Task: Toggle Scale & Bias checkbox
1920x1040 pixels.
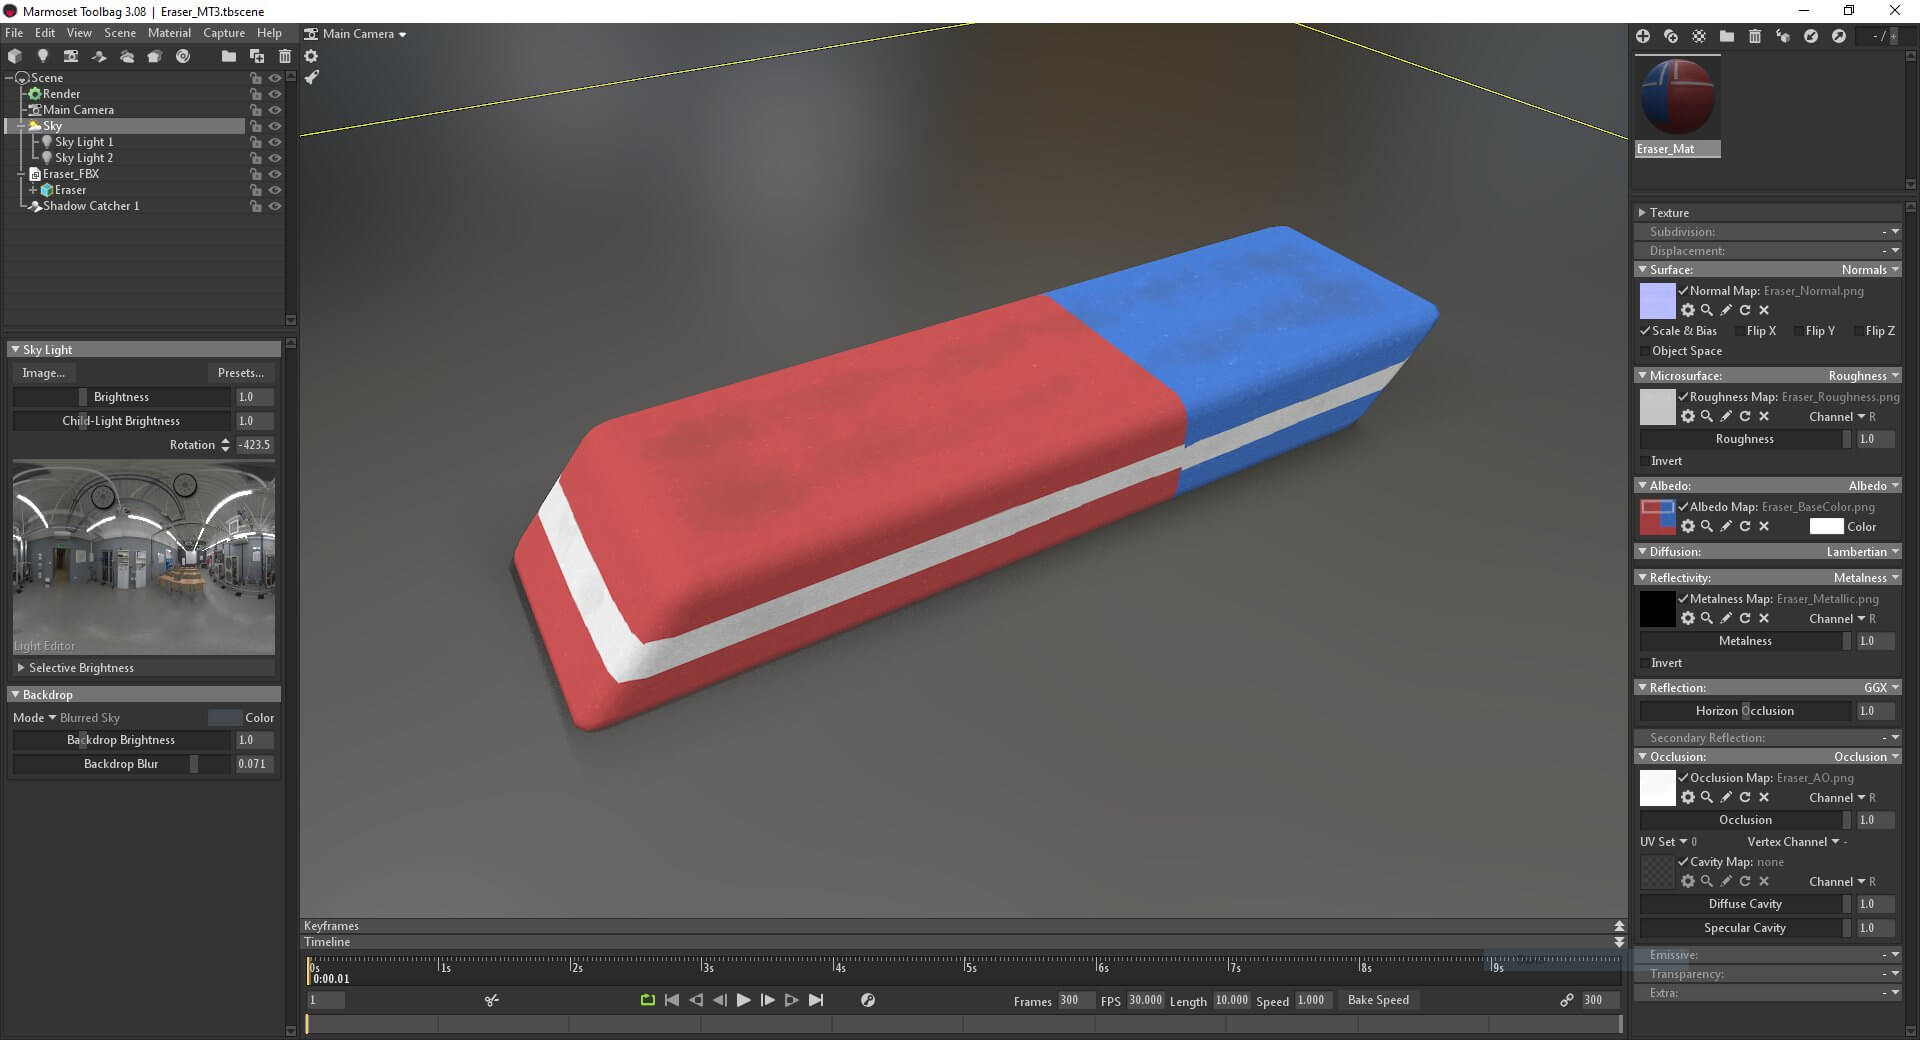Action: point(1645,331)
